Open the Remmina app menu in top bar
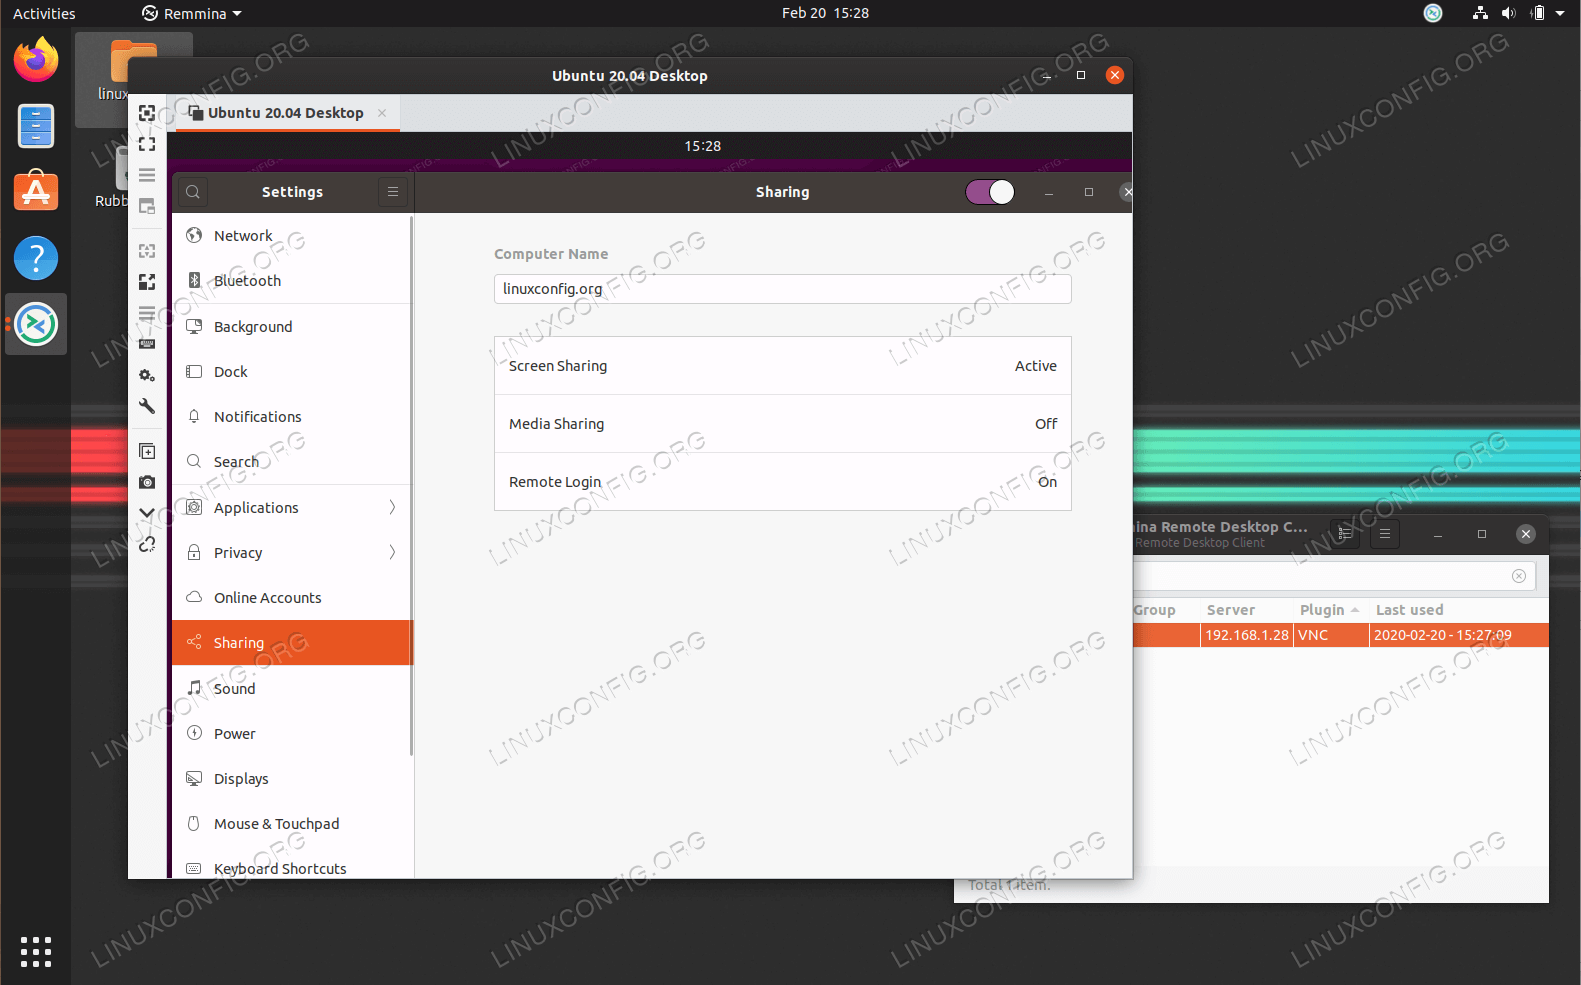The image size is (1581, 985). (x=192, y=13)
